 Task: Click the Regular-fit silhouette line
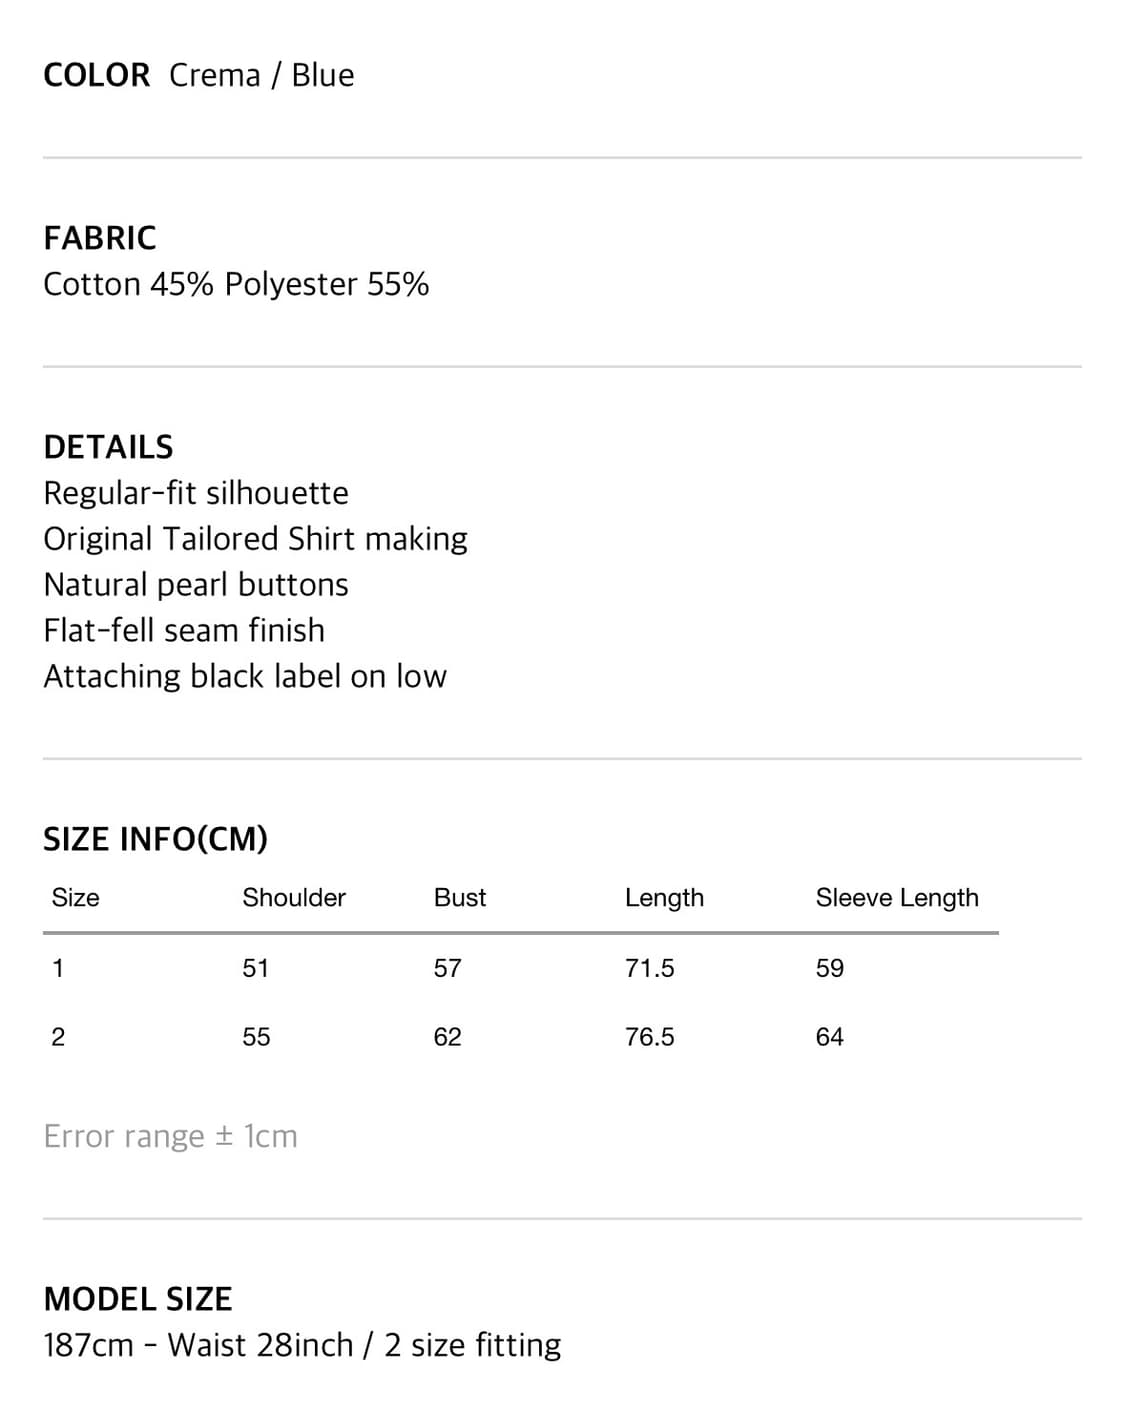click(196, 493)
